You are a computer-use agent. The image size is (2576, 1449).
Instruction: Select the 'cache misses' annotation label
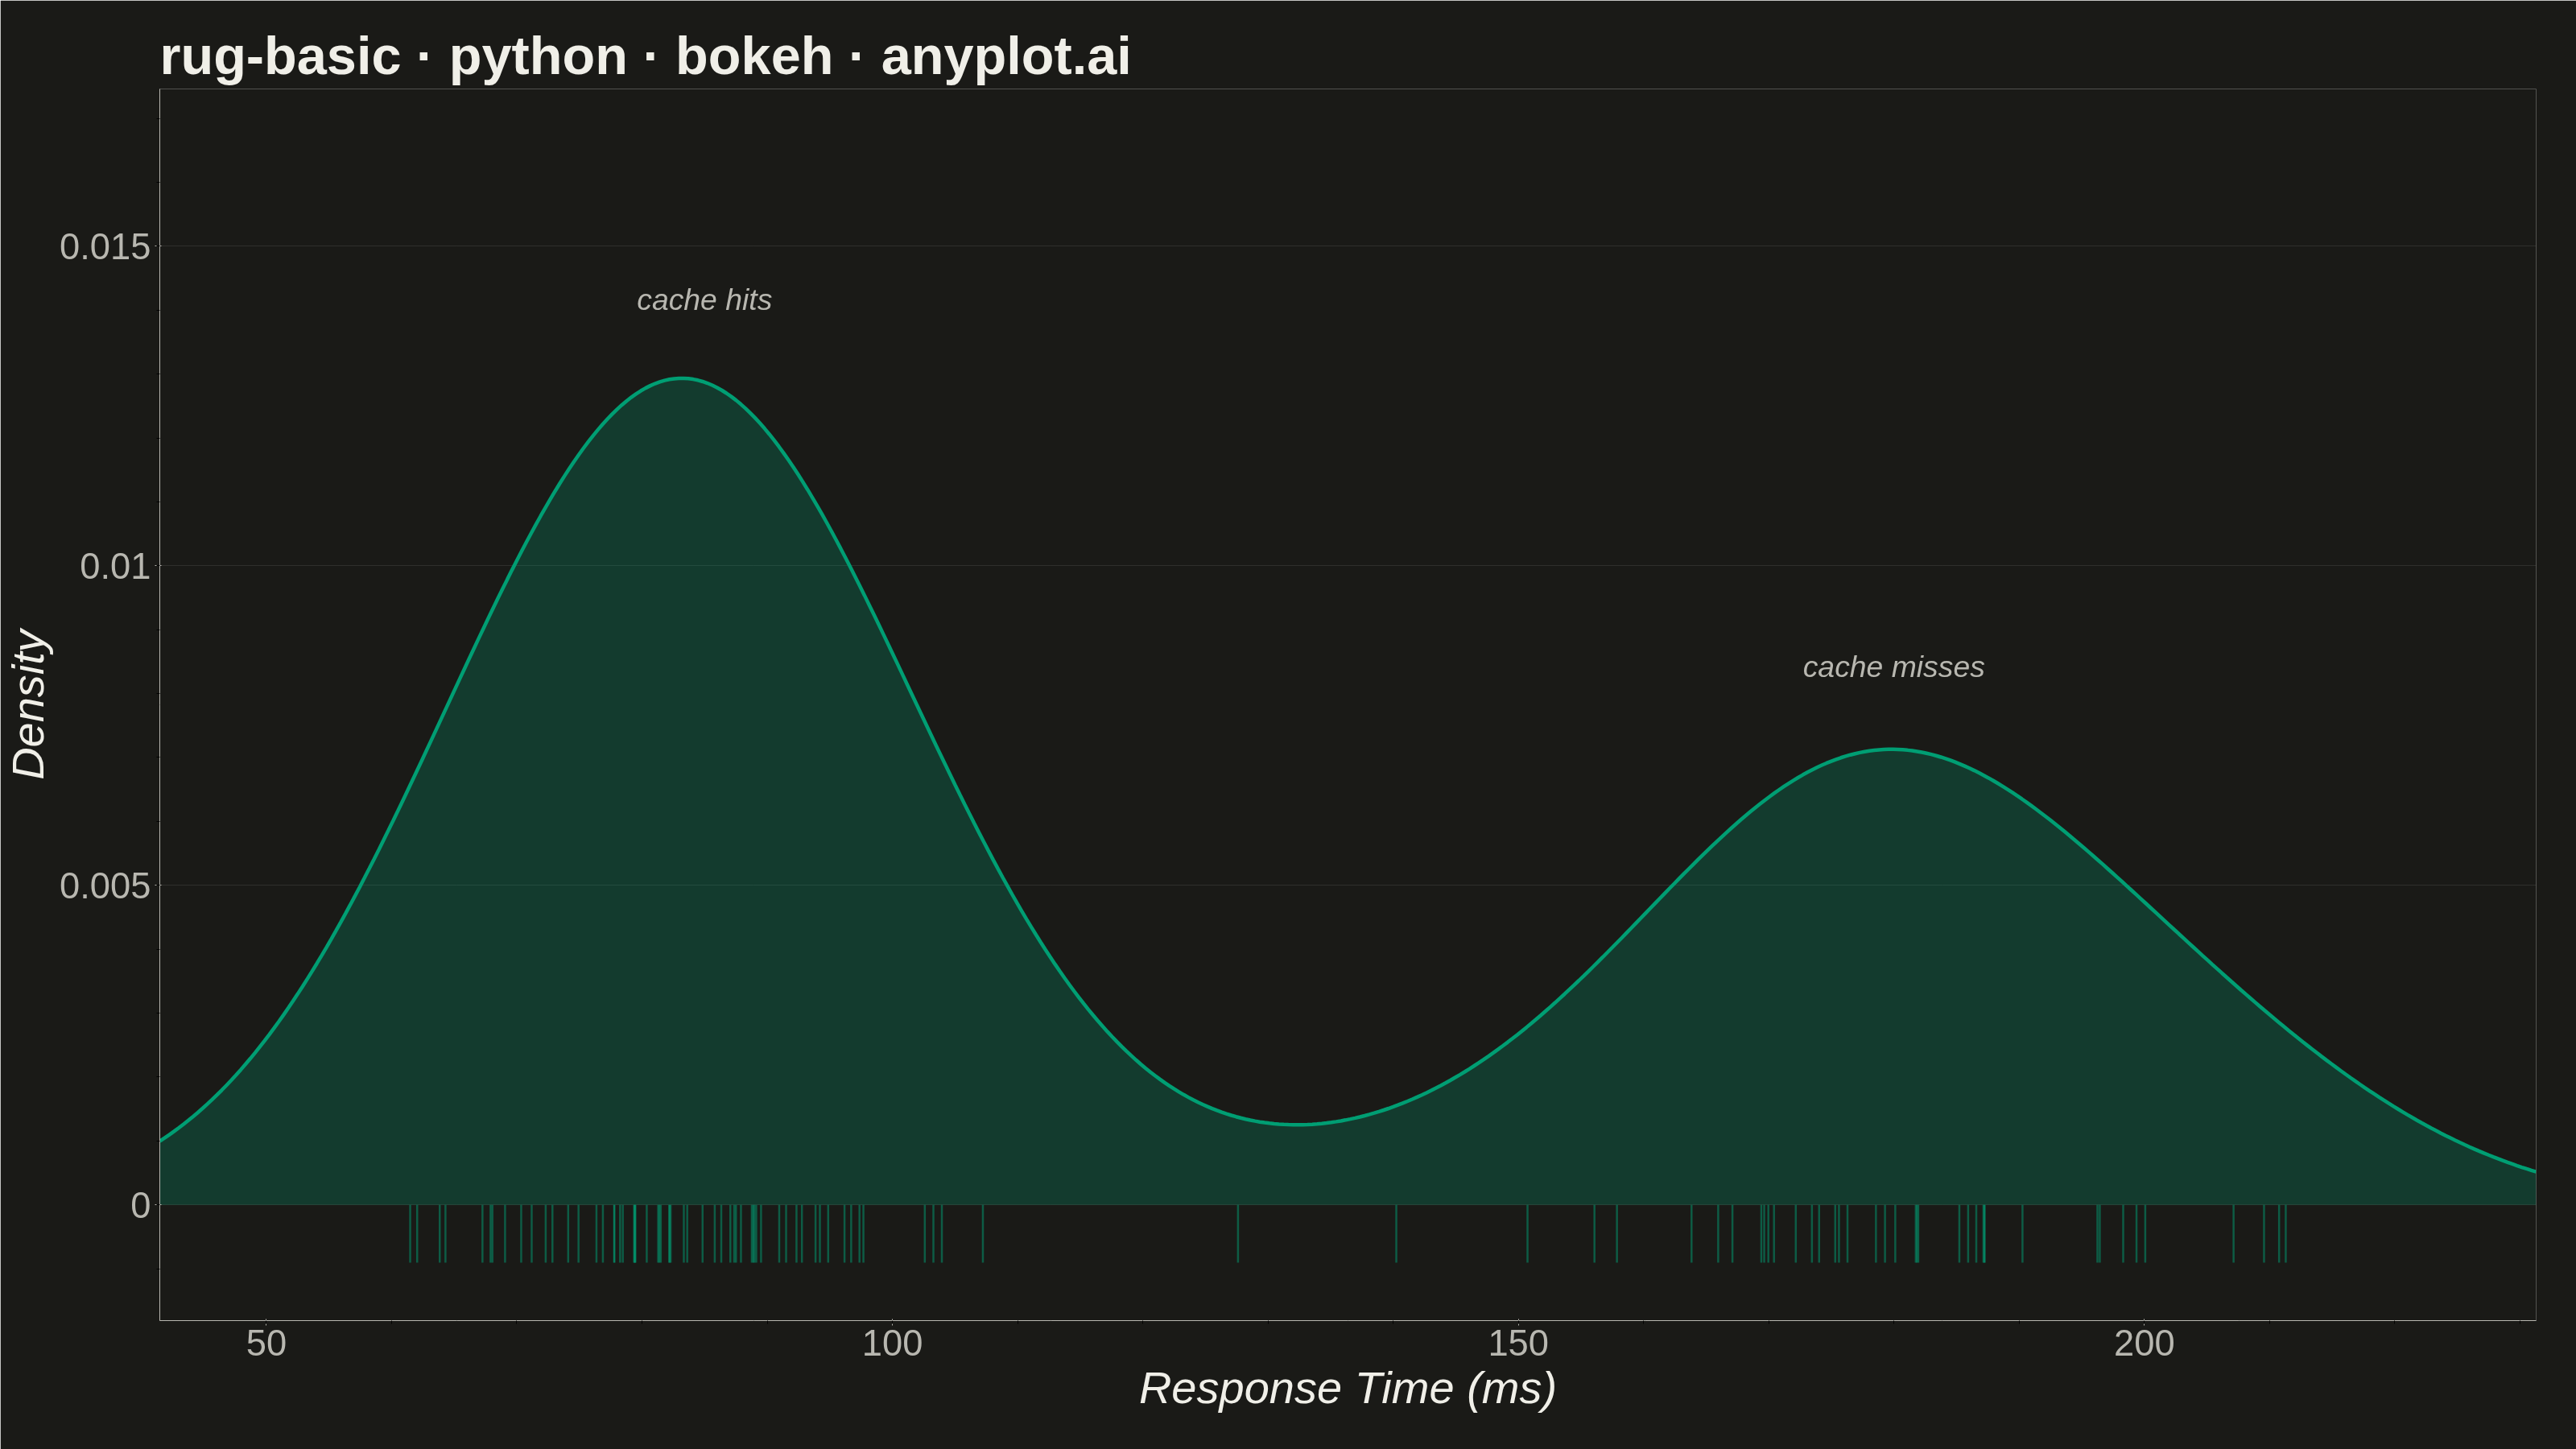[x=1893, y=667]
